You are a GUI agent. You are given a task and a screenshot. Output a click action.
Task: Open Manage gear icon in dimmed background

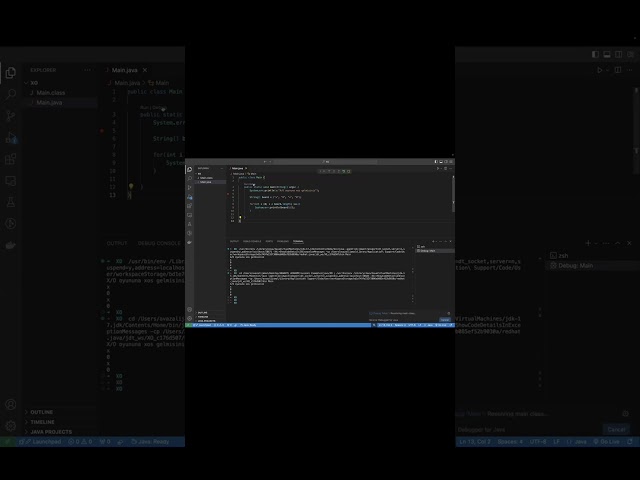(11, 426)
